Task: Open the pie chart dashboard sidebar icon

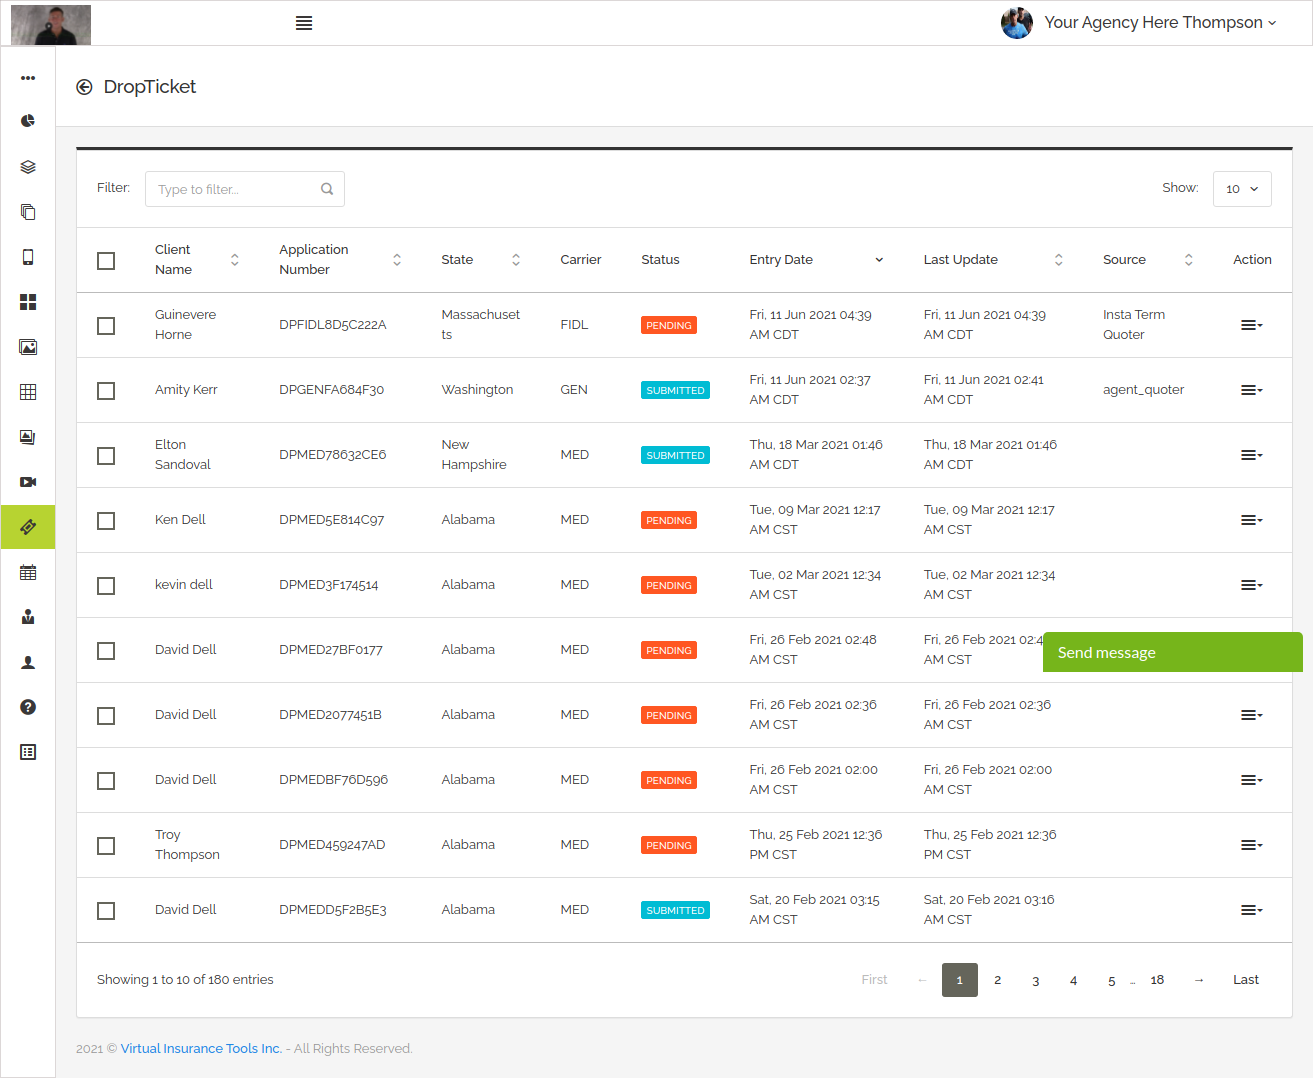Action: pyautogui.click(x=28, y=121)
